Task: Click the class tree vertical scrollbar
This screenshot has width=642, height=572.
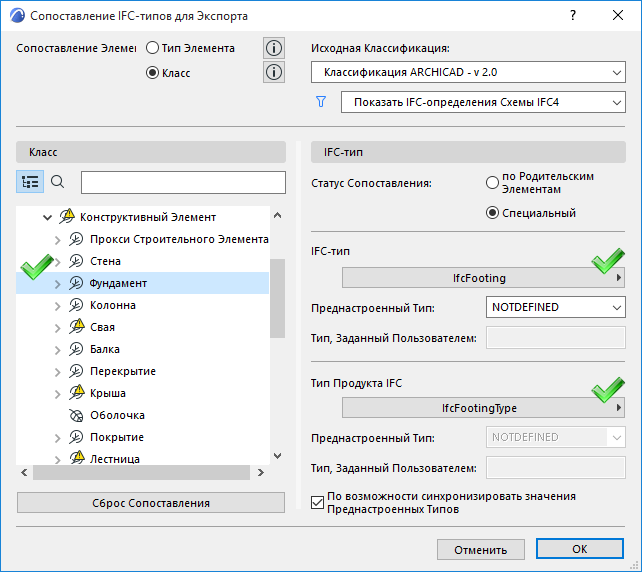Action: tap(278, 300)
